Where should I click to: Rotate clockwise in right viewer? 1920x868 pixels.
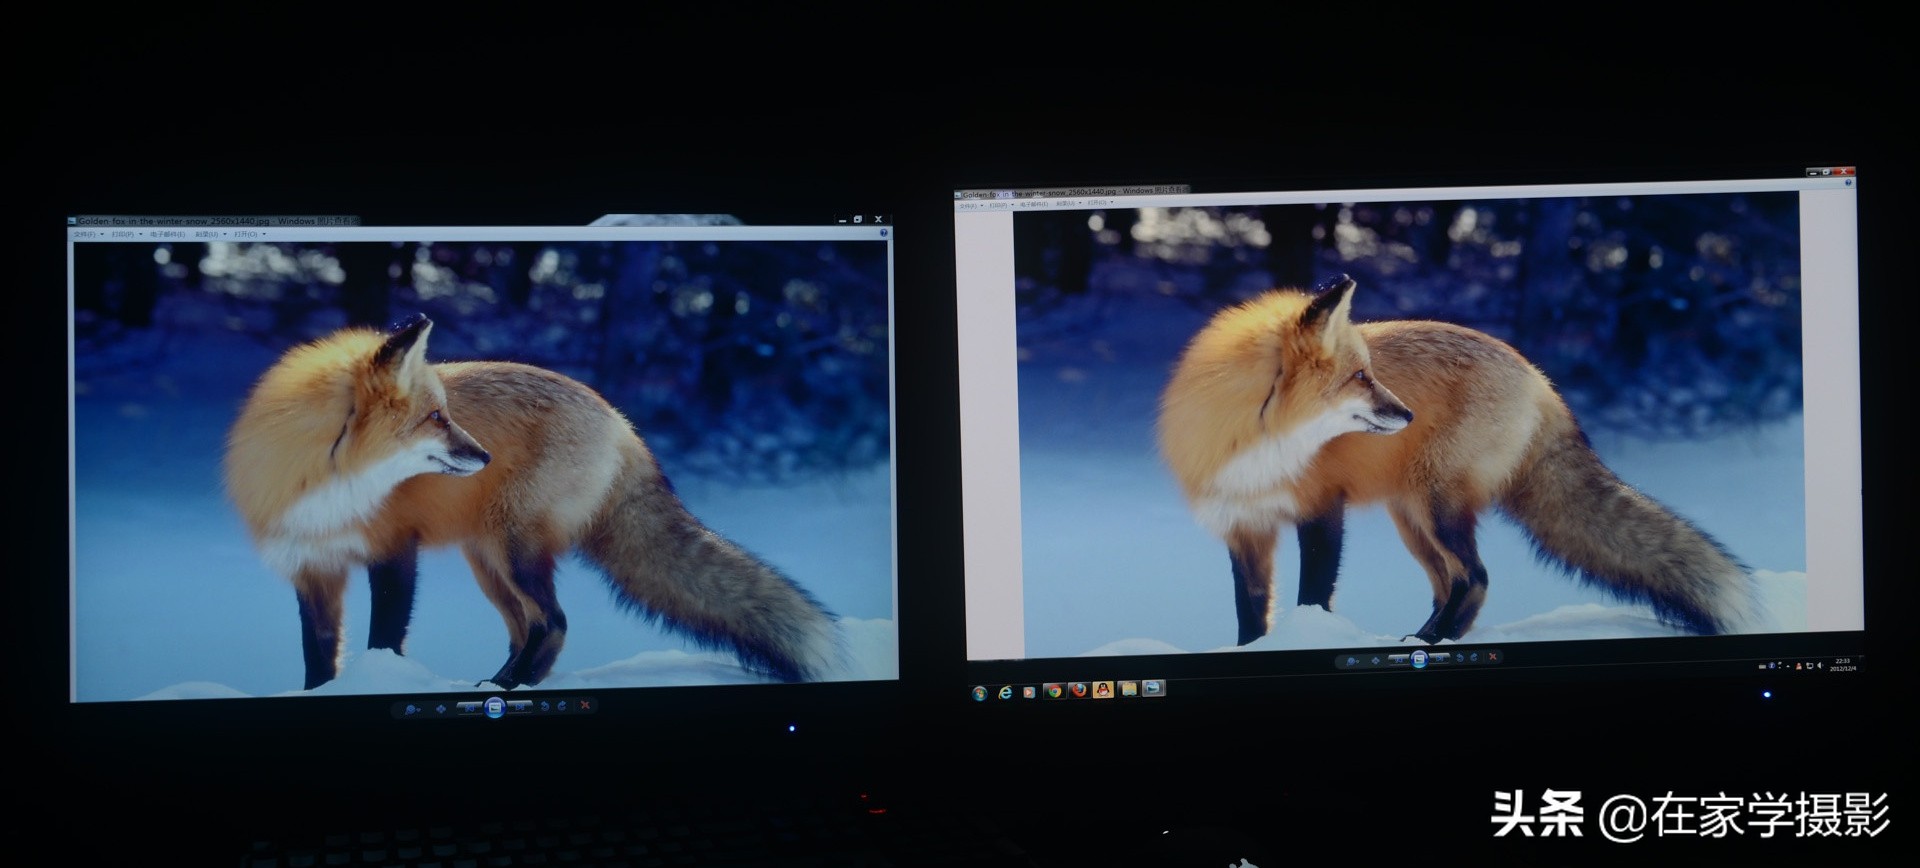[1475, 657]
